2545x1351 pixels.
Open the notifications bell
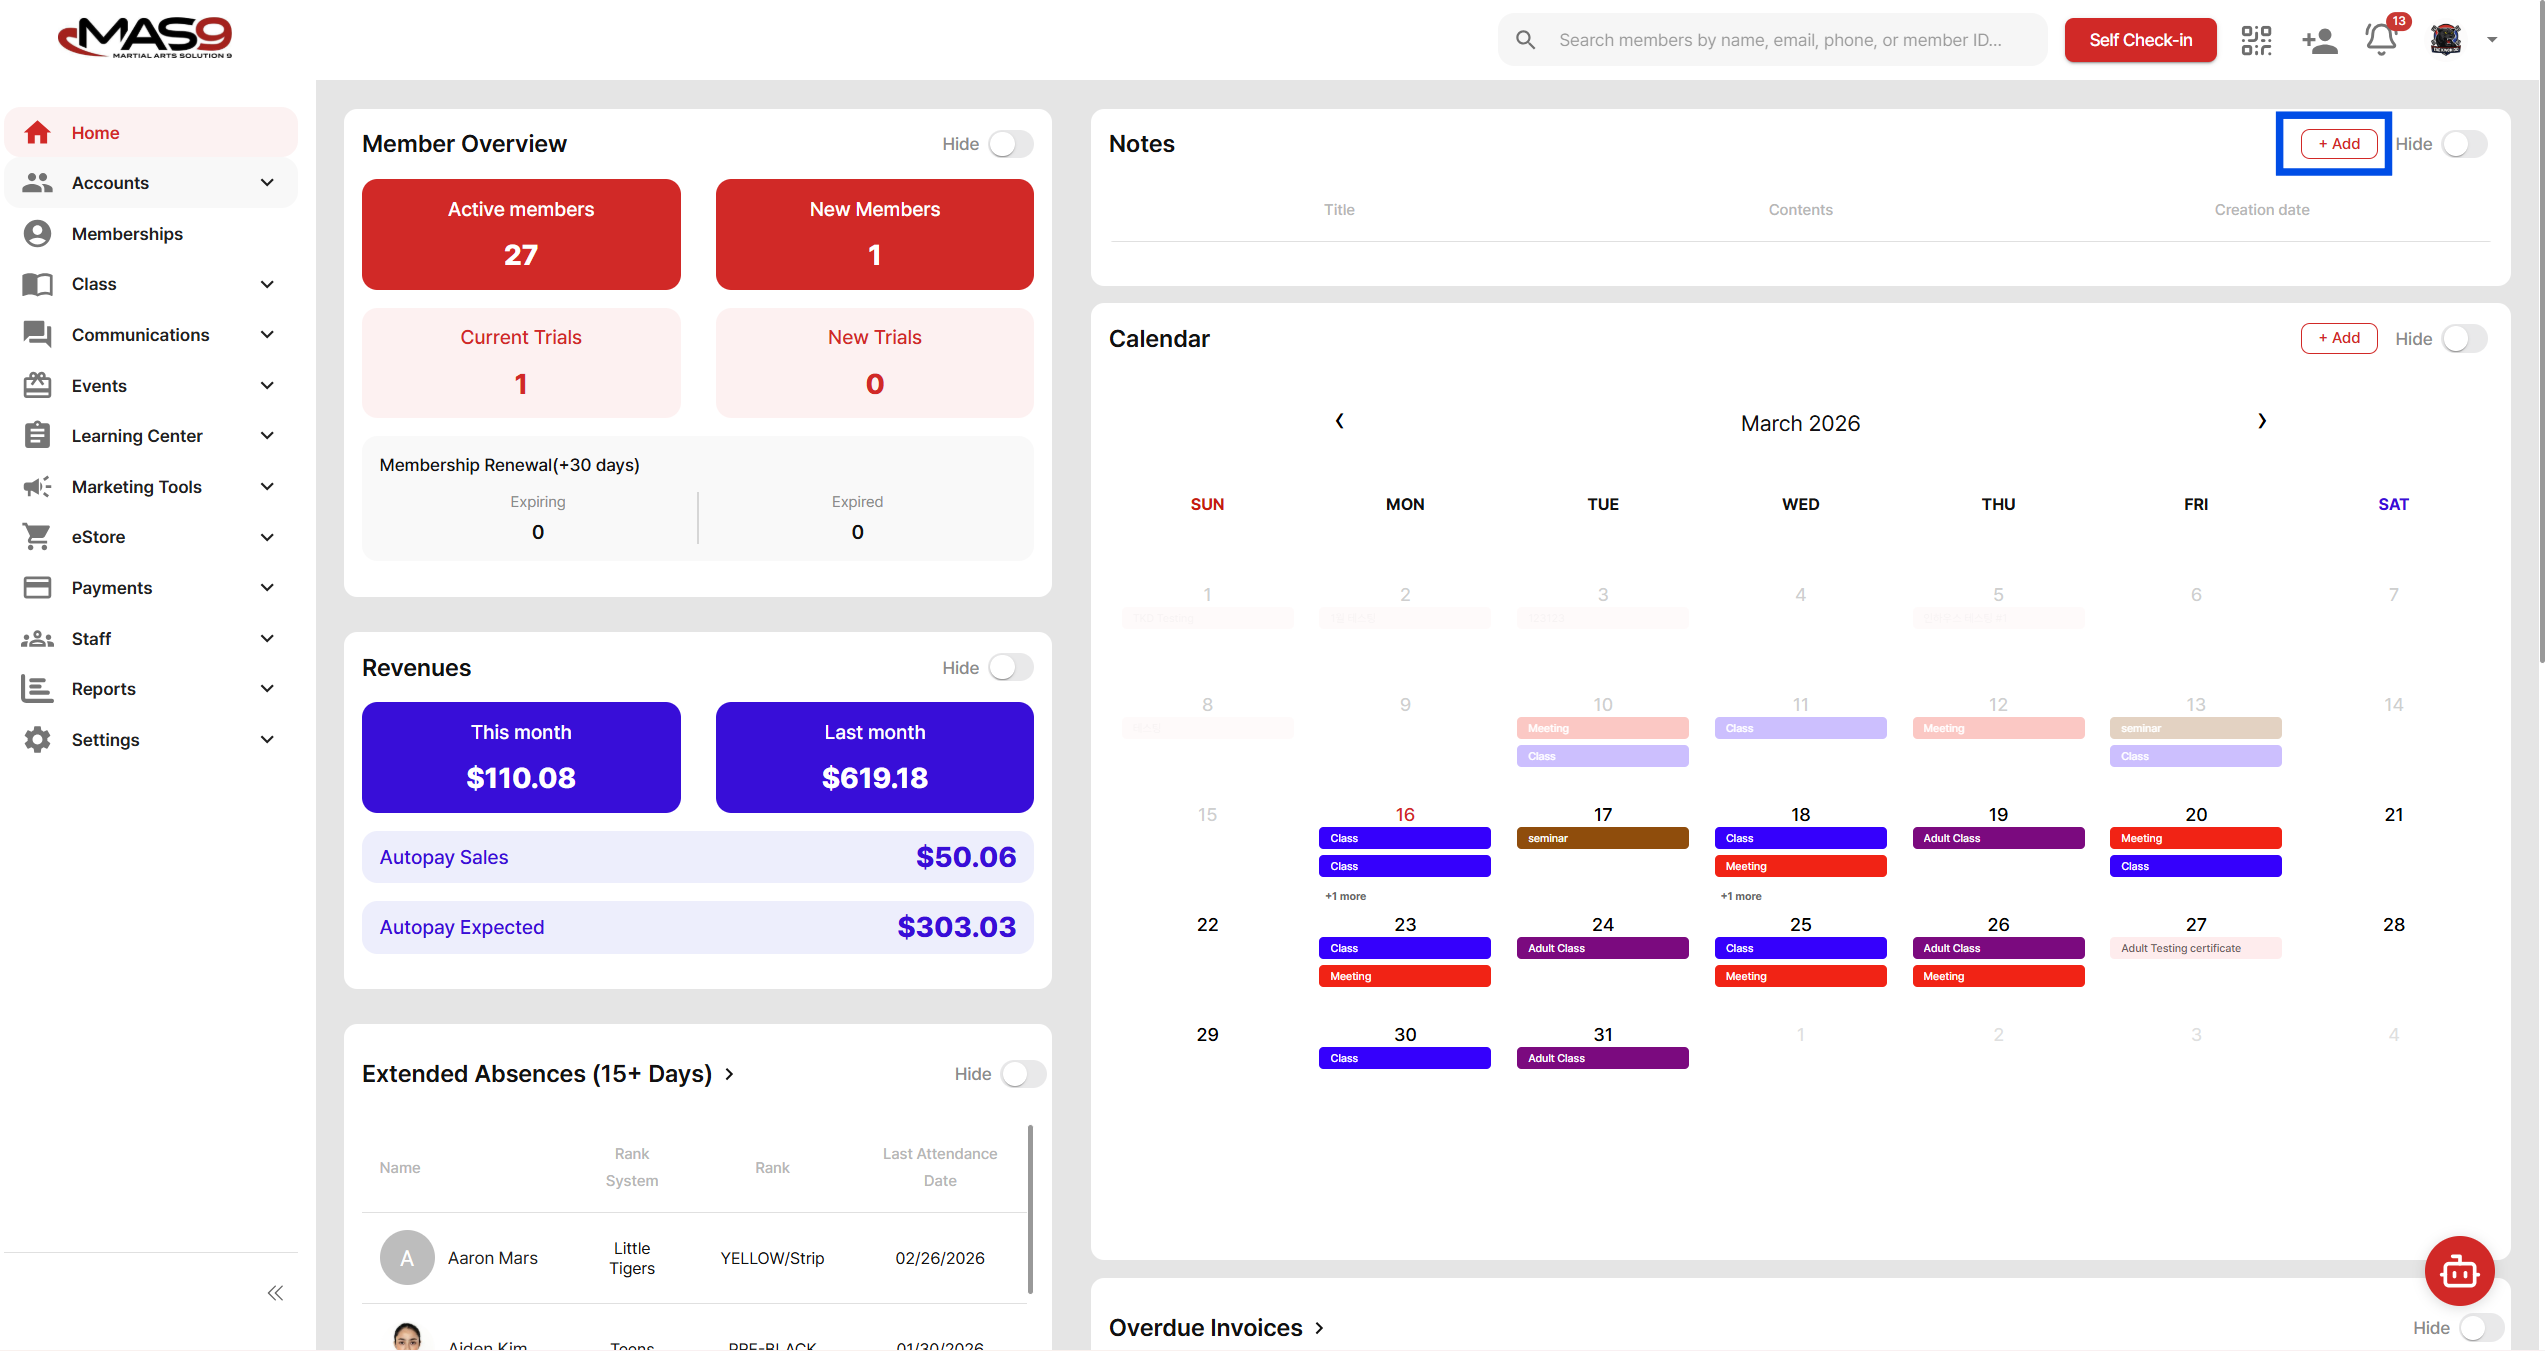point(2380,40)
